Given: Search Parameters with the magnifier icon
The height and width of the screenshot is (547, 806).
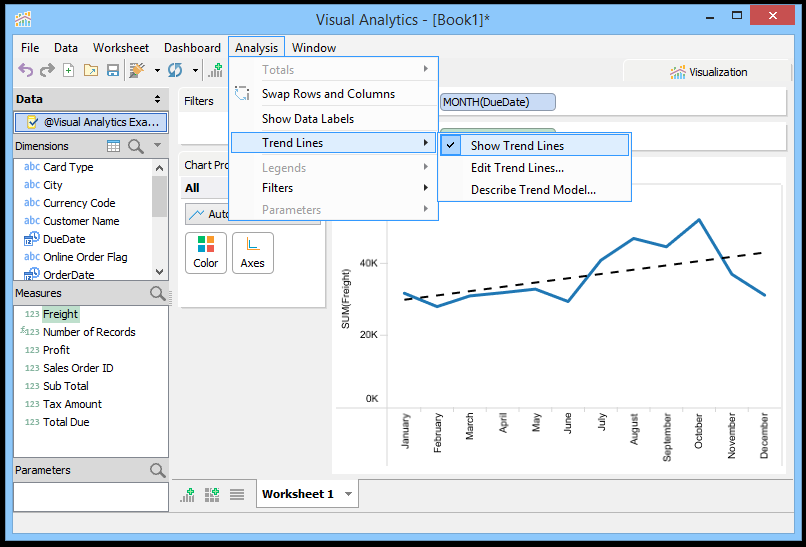Looking at the screenshot, I should (158, 470).
